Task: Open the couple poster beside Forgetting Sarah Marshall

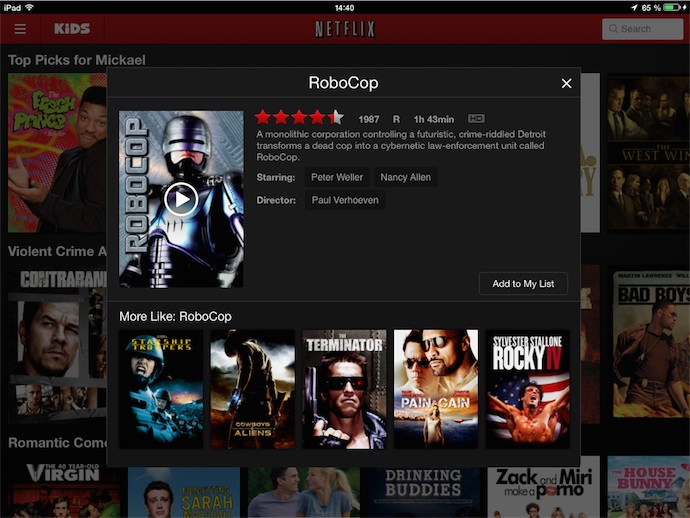Action: click(304, 492)
